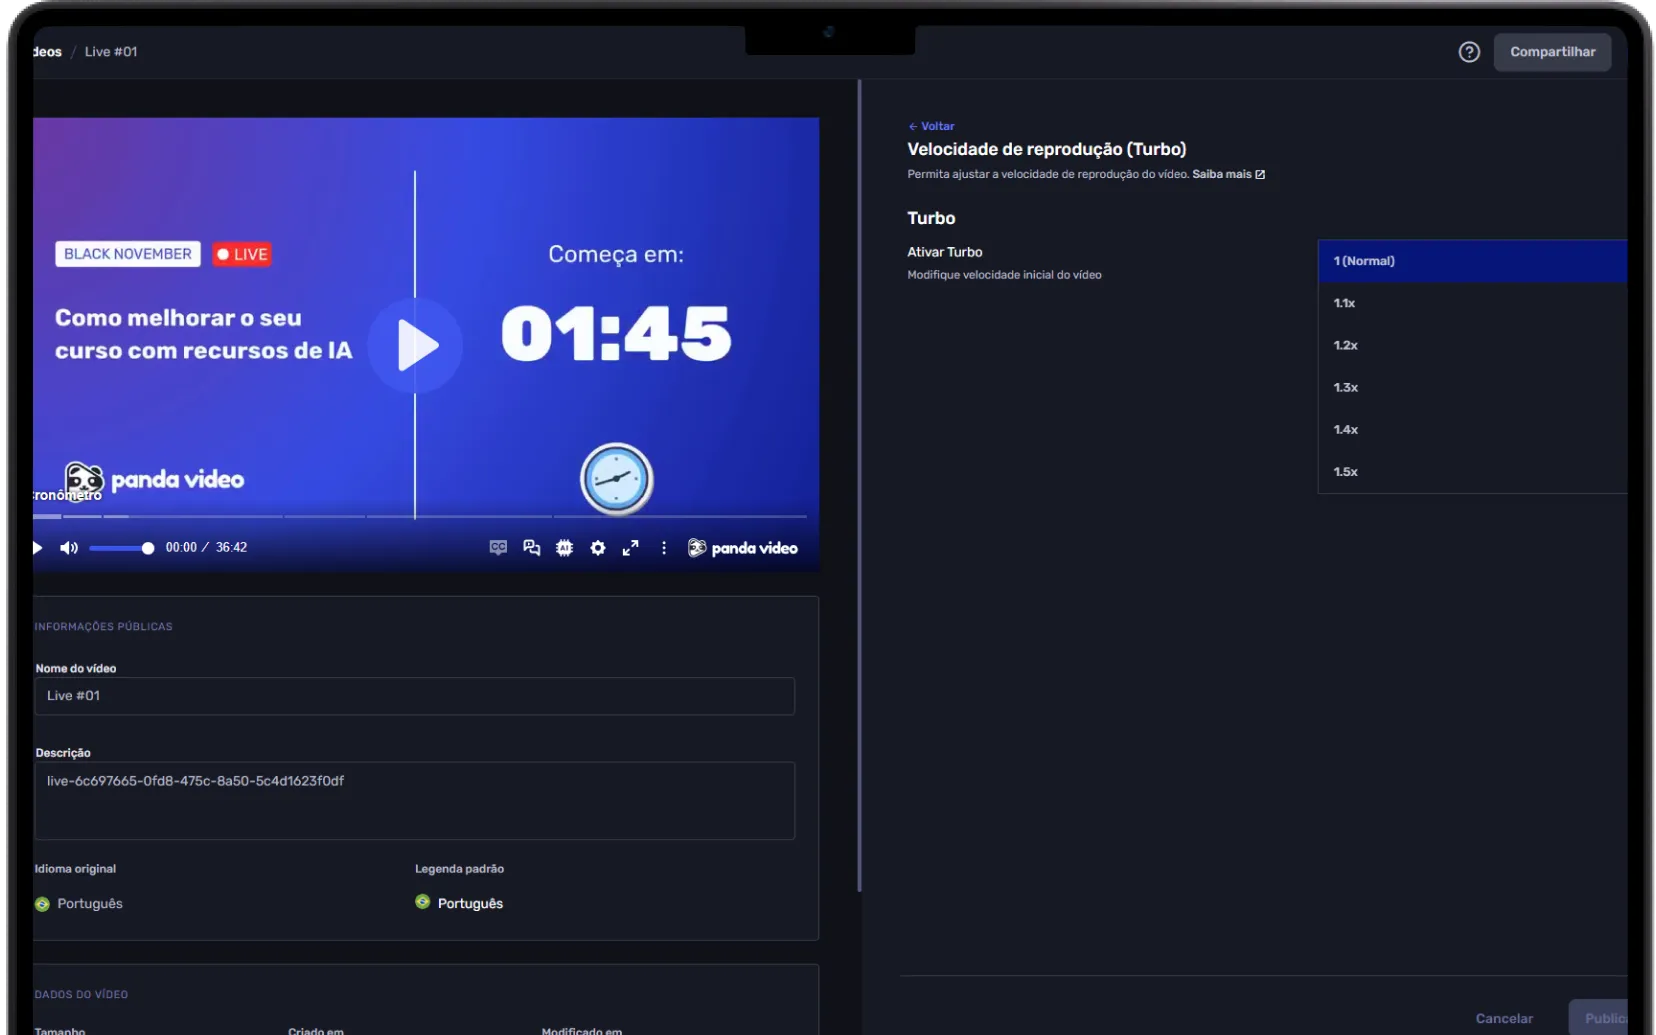Screen dimensions: 1656x1035
Task: Enter fullscreen mode in the player
Action: pos(631,548)
